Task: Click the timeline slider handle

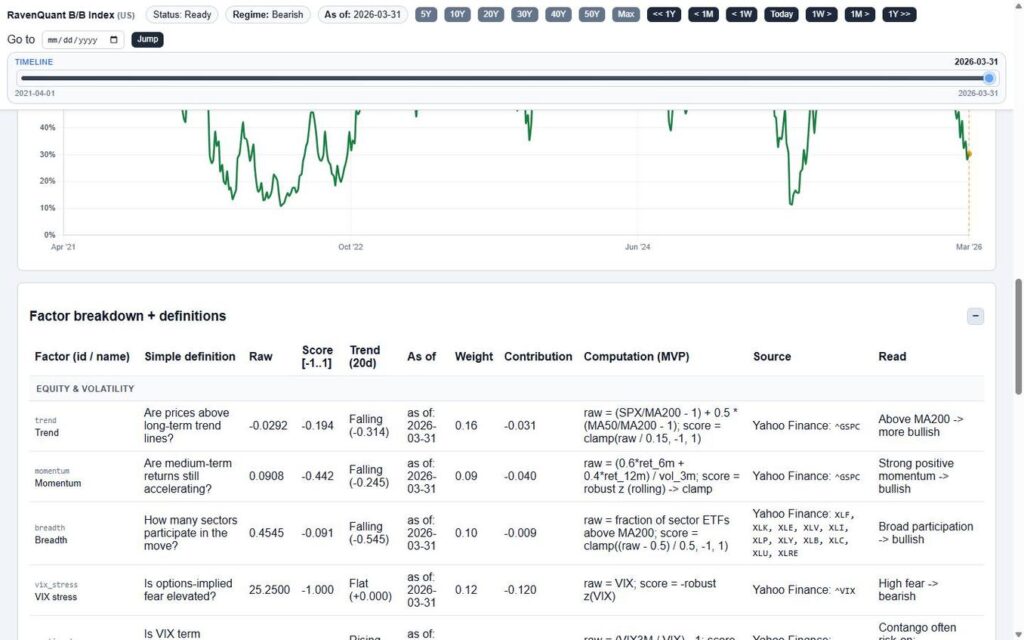Action: point(989,78)
